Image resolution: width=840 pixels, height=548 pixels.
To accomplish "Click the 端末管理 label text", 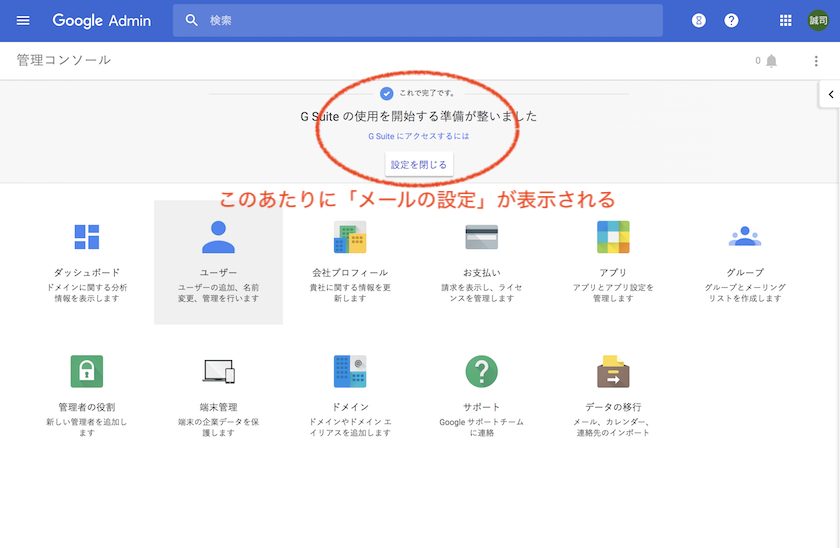I will point(219,407).
